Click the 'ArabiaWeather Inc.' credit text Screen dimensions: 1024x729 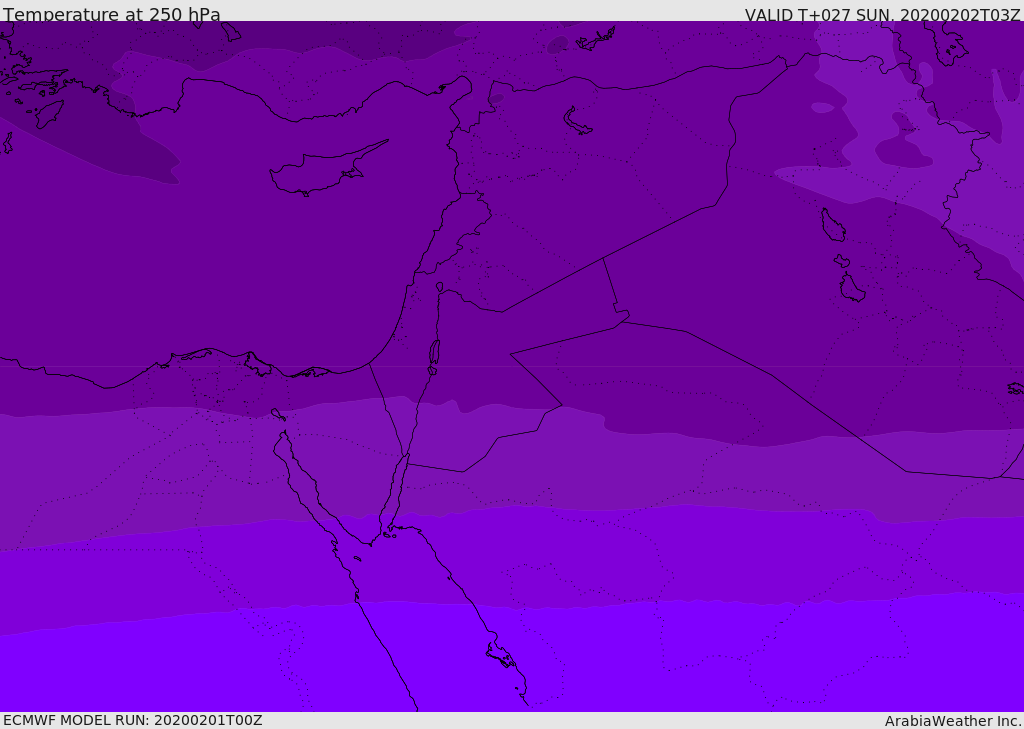953,721
